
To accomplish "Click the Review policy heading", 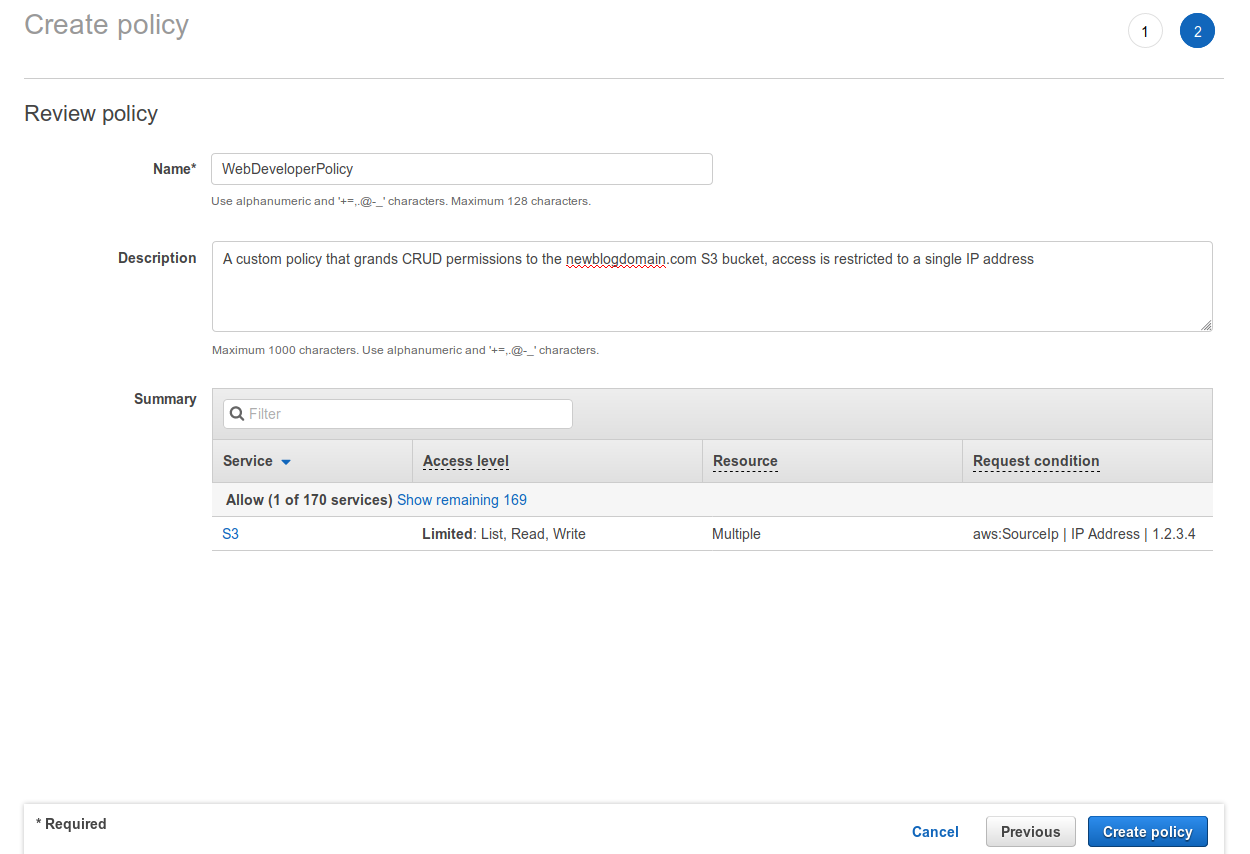I will point(91,114).
